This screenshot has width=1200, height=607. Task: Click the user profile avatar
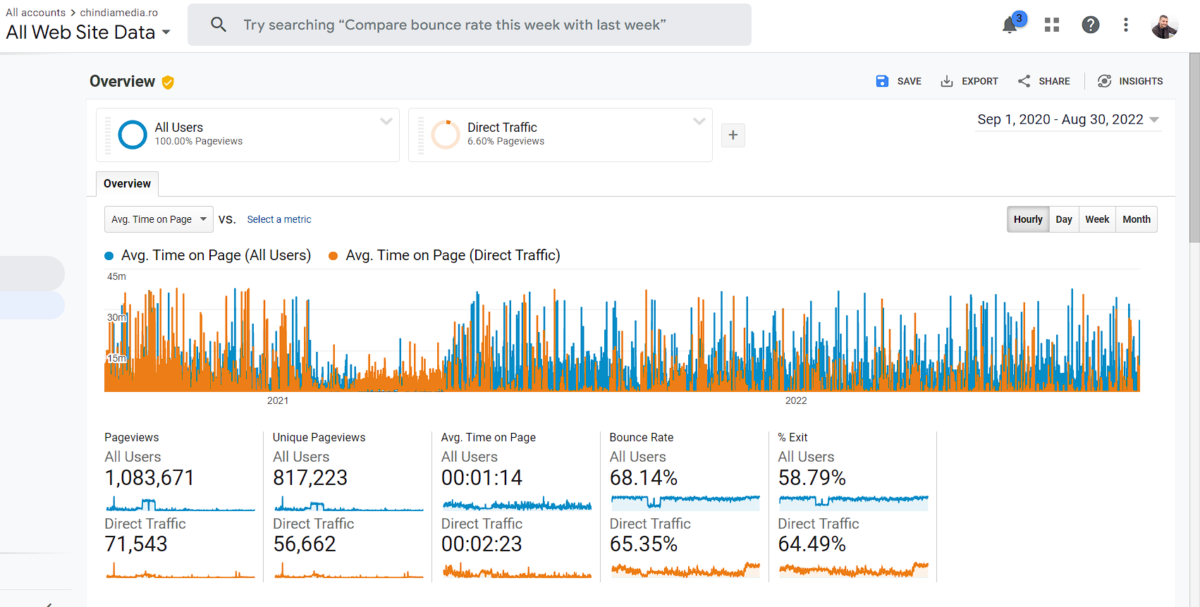(x=1164, y=25)
